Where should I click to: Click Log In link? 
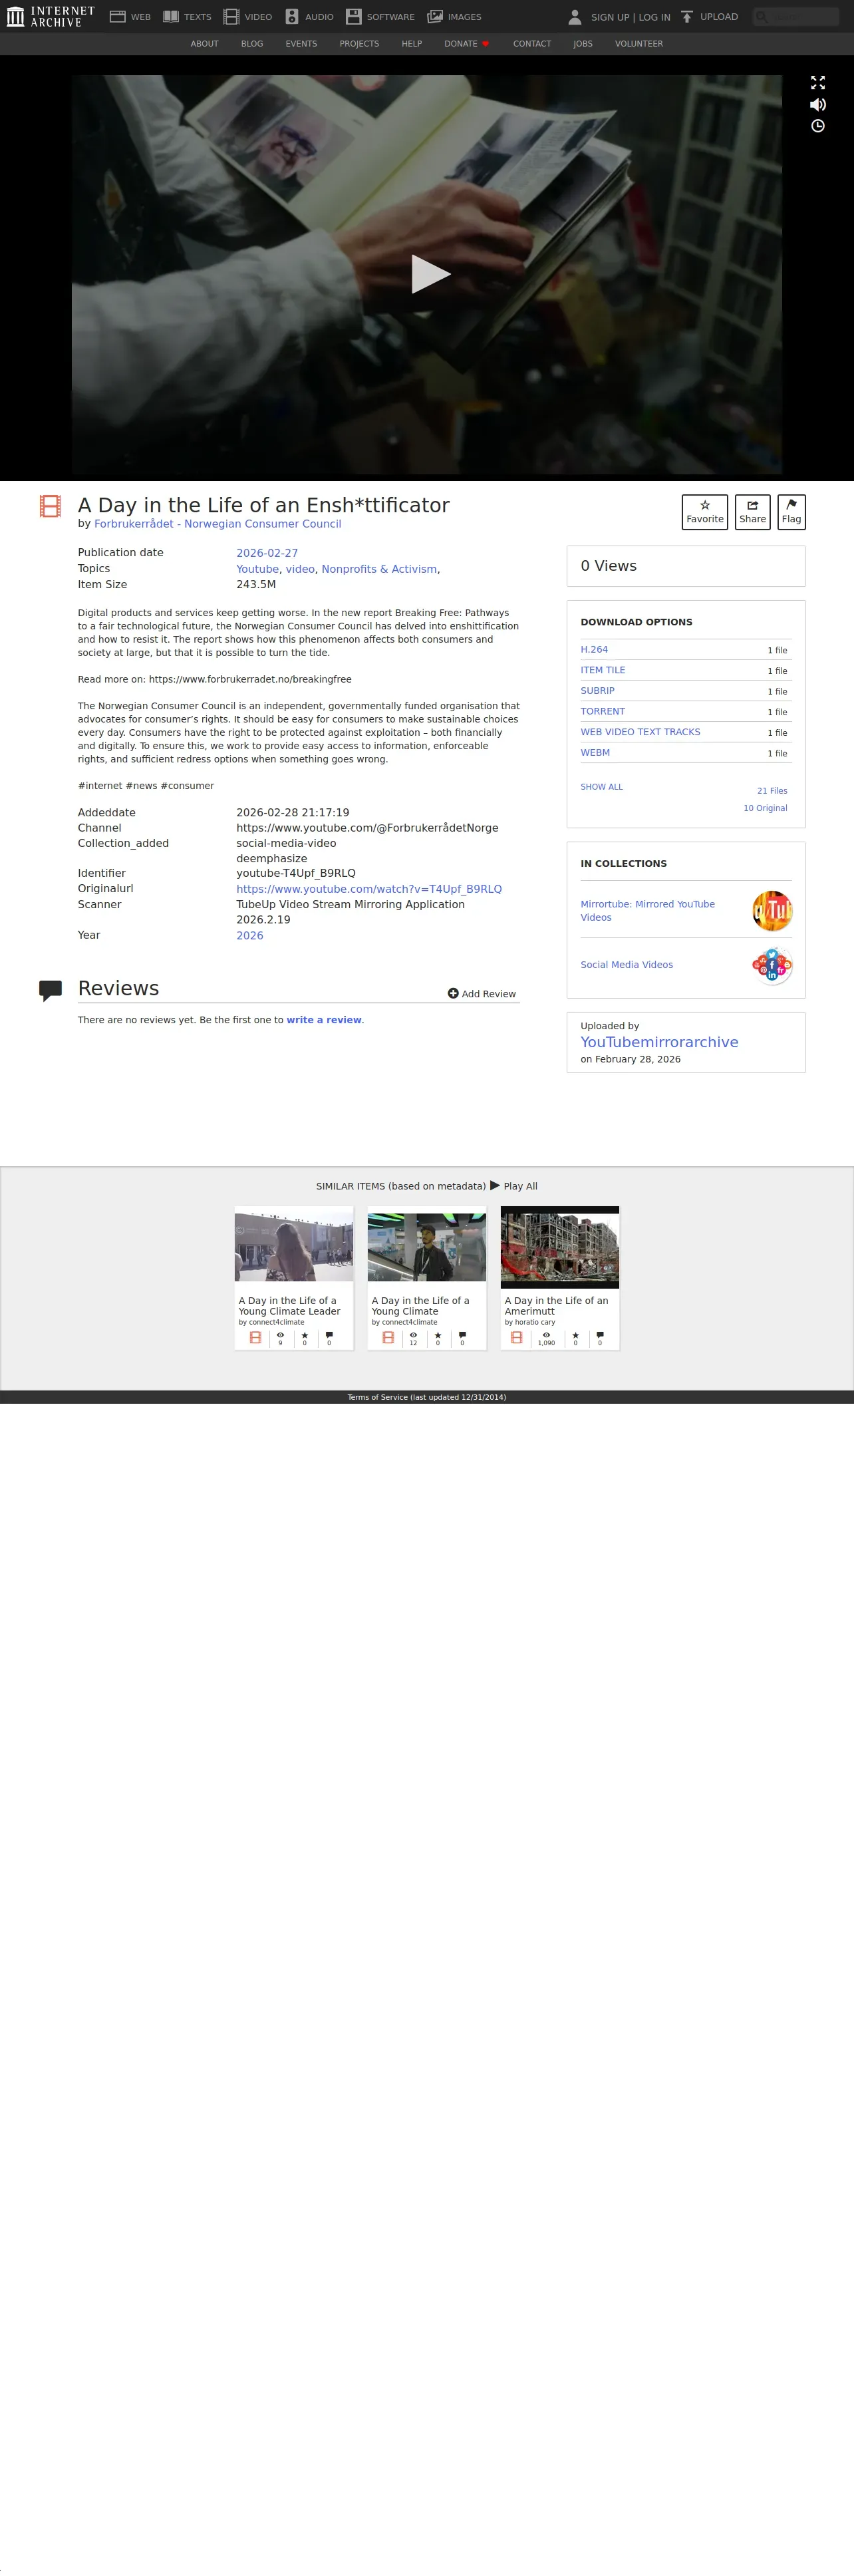coord(655,17)
